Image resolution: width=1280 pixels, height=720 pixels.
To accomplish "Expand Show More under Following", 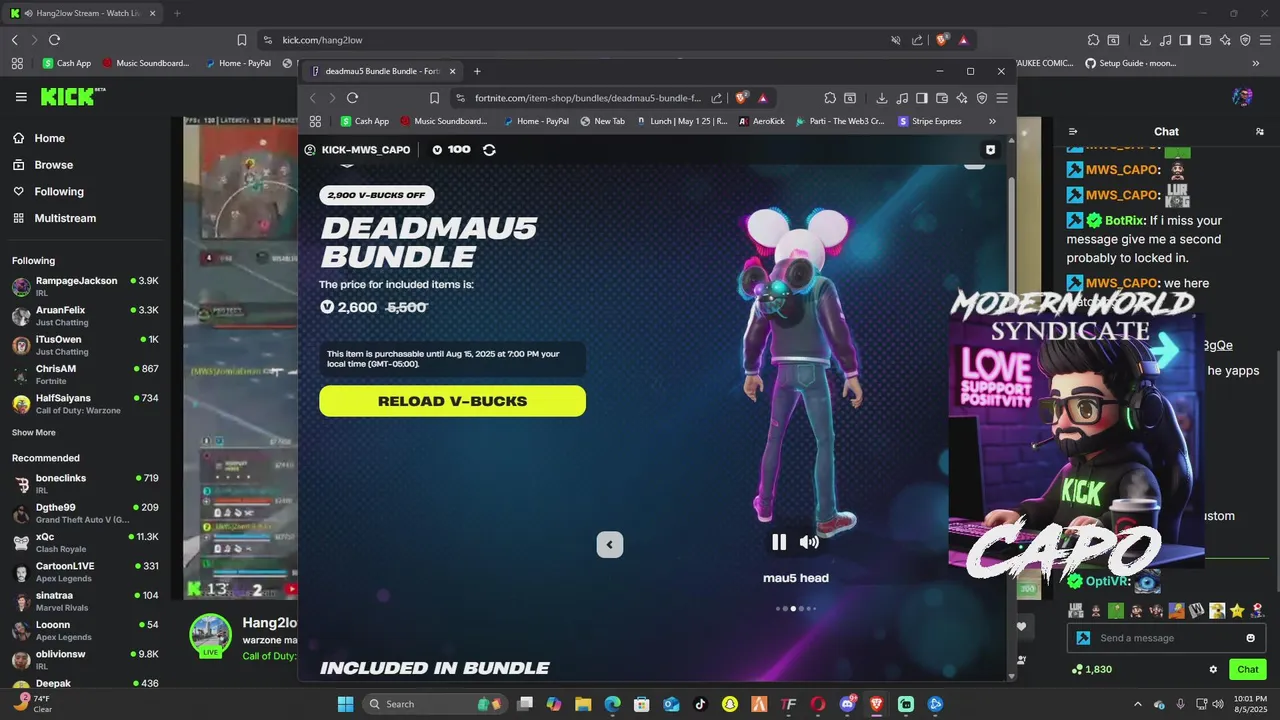I will (x=34, y=433).
